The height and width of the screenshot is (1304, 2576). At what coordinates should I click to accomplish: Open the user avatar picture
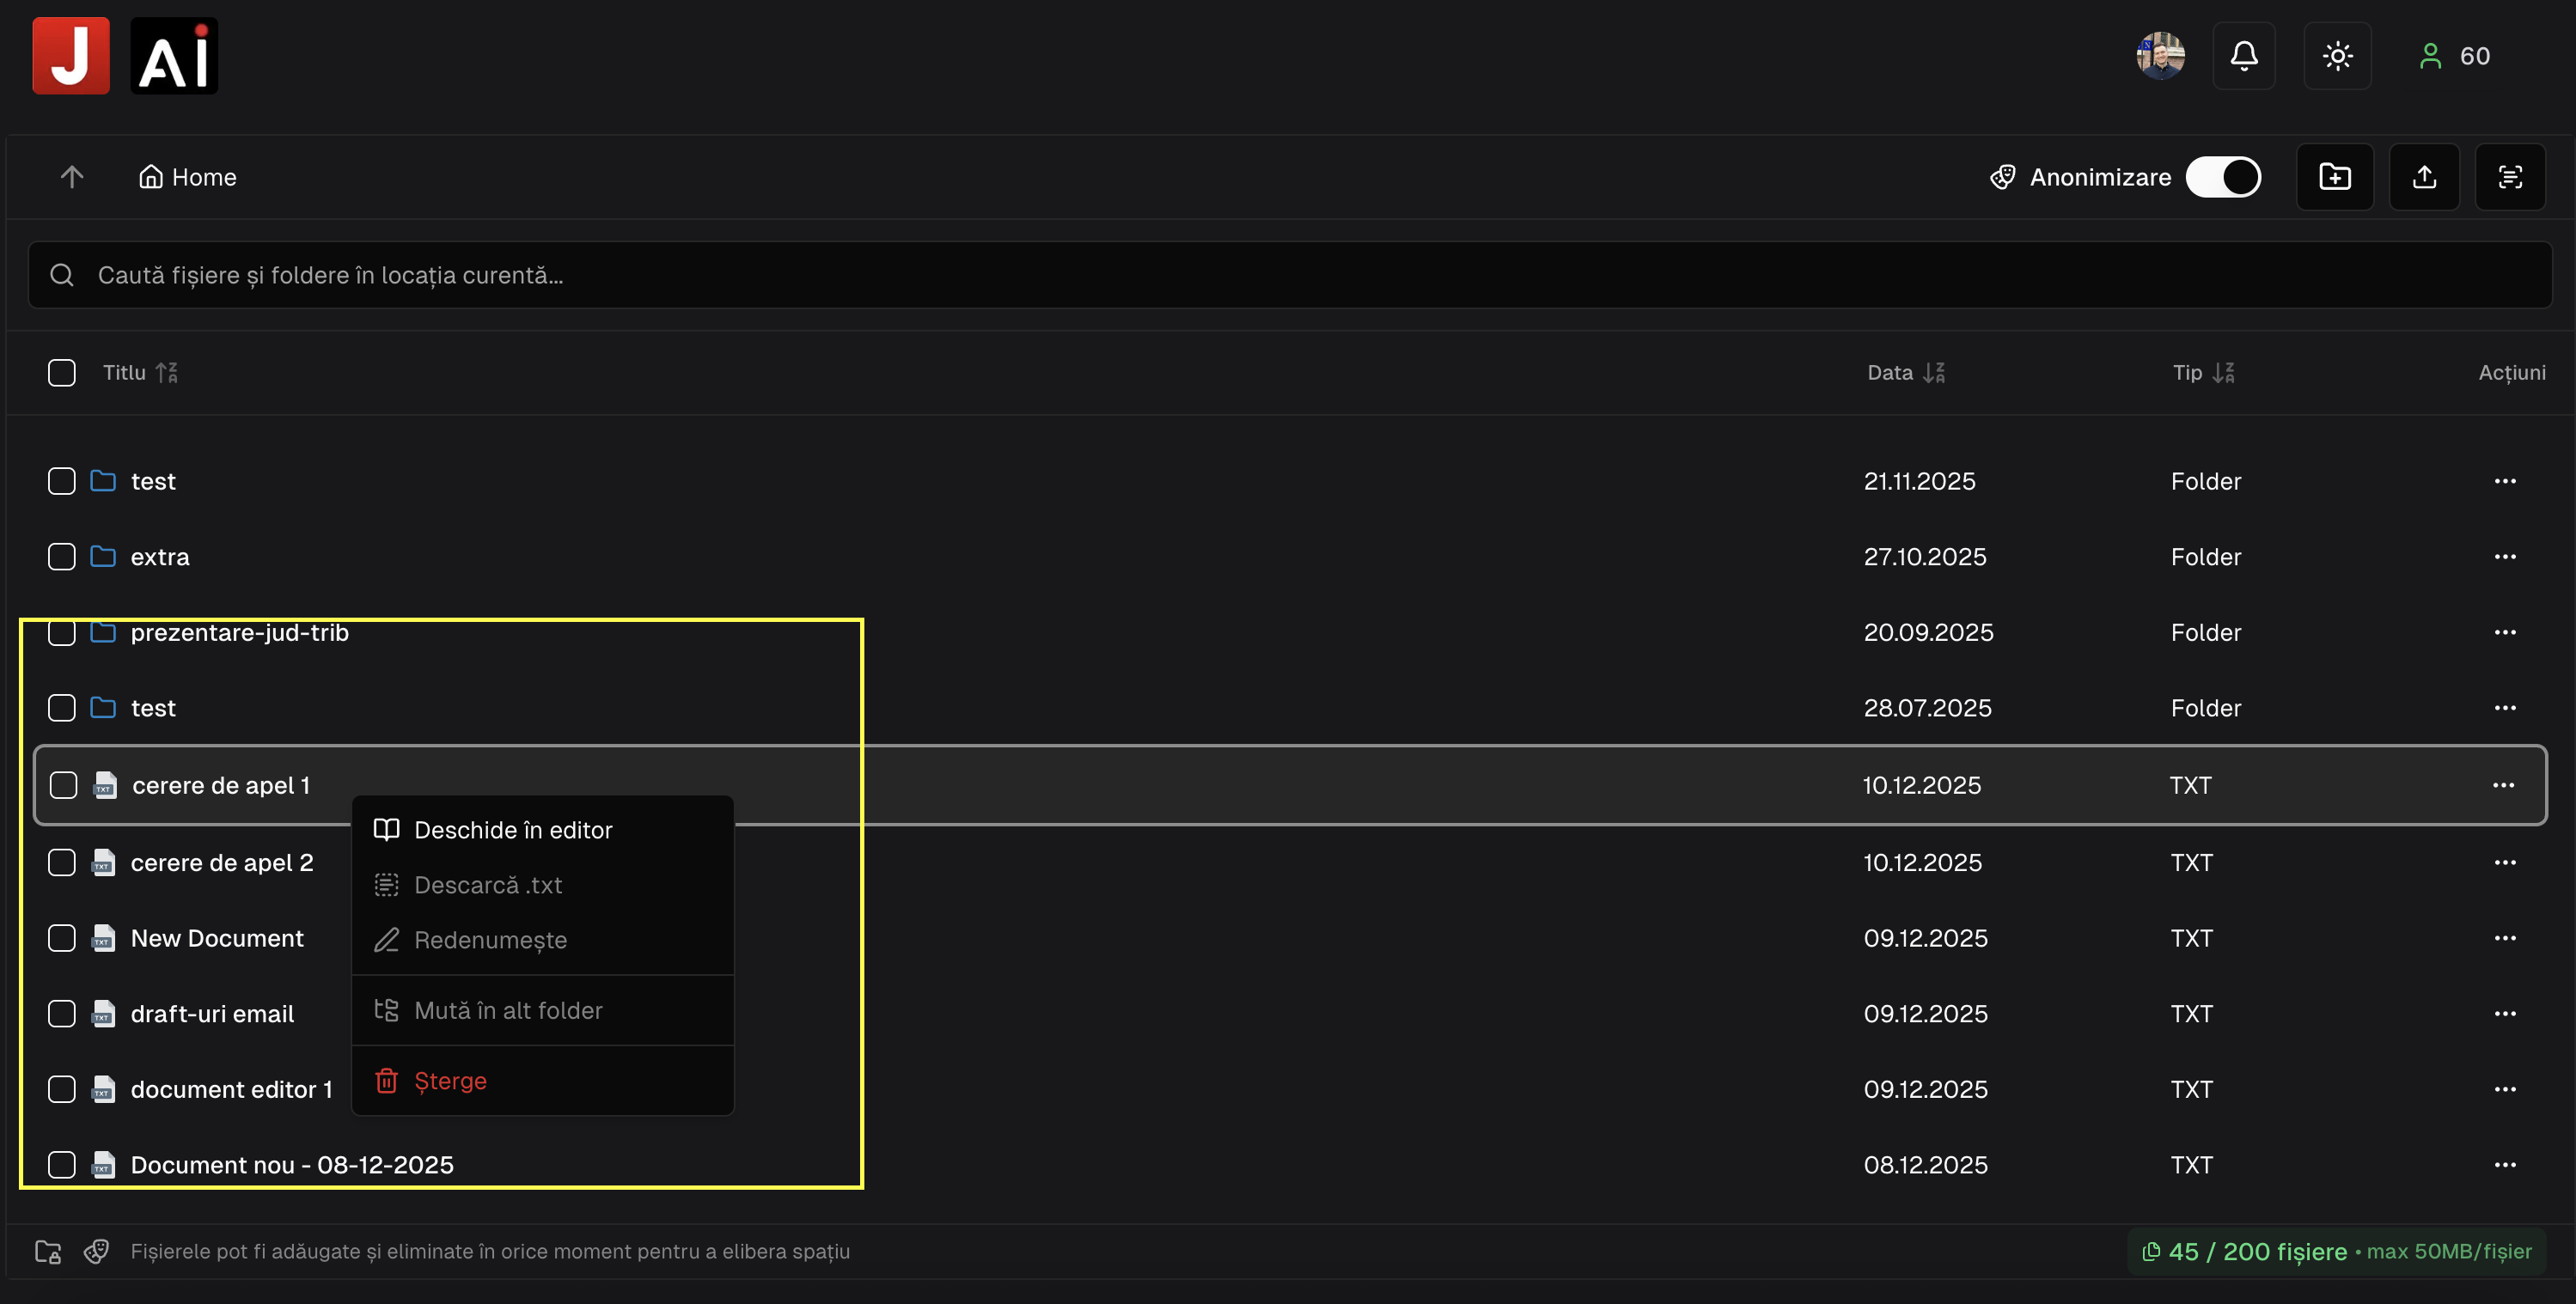(x=2160, y=56)
